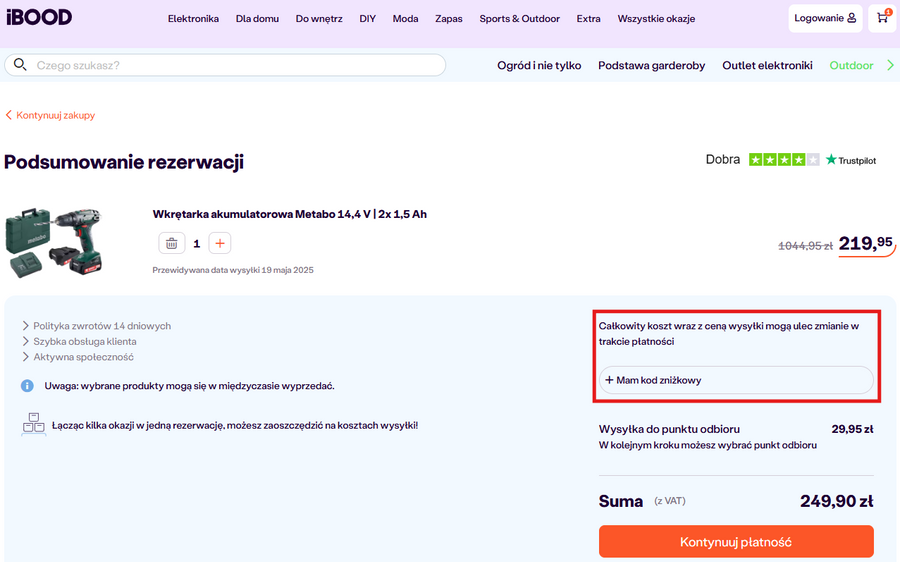This screenshot has height=562, width=900.
Task: Click the search magnifier icon
Action: [20, 65]
